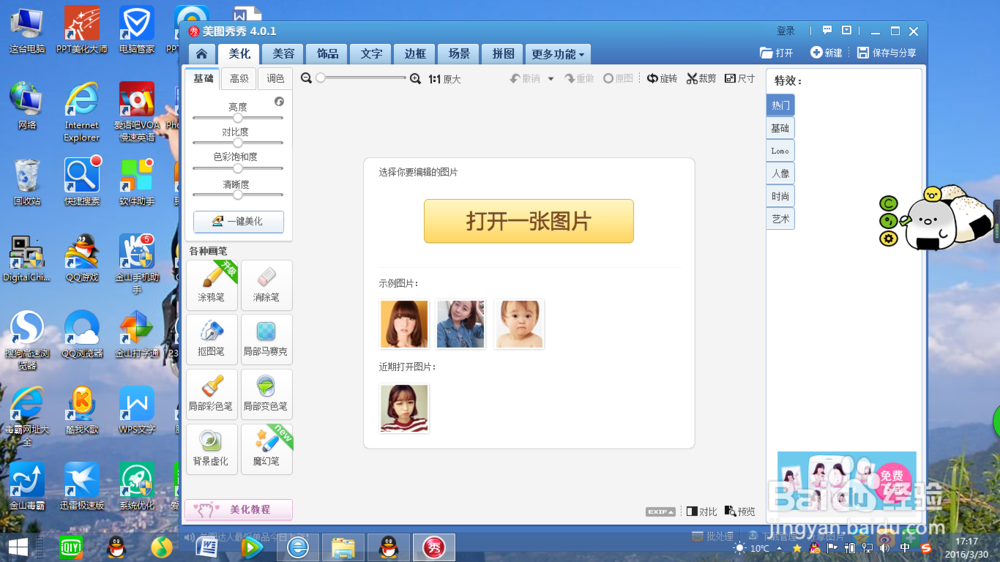Click the EXIF info button
Viewport: 1000px width, 562px height.
[x=660, y=512]
